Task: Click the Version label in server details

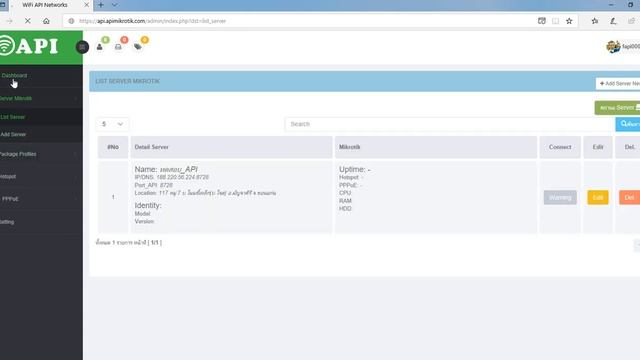Action: (x=144, y=221)
